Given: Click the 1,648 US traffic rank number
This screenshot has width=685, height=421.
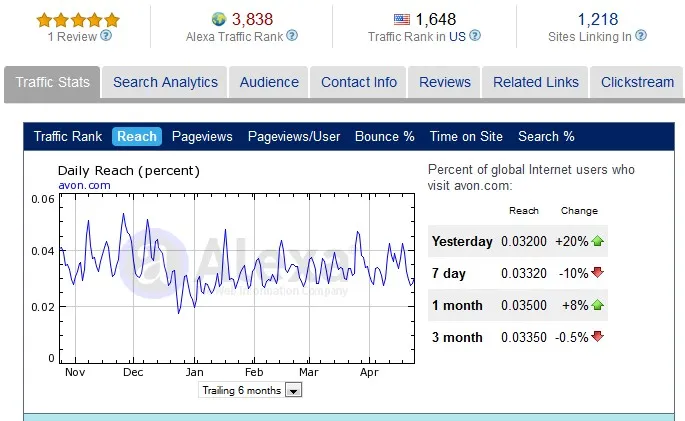Looking at the screenshot, I should pos(436,19).
